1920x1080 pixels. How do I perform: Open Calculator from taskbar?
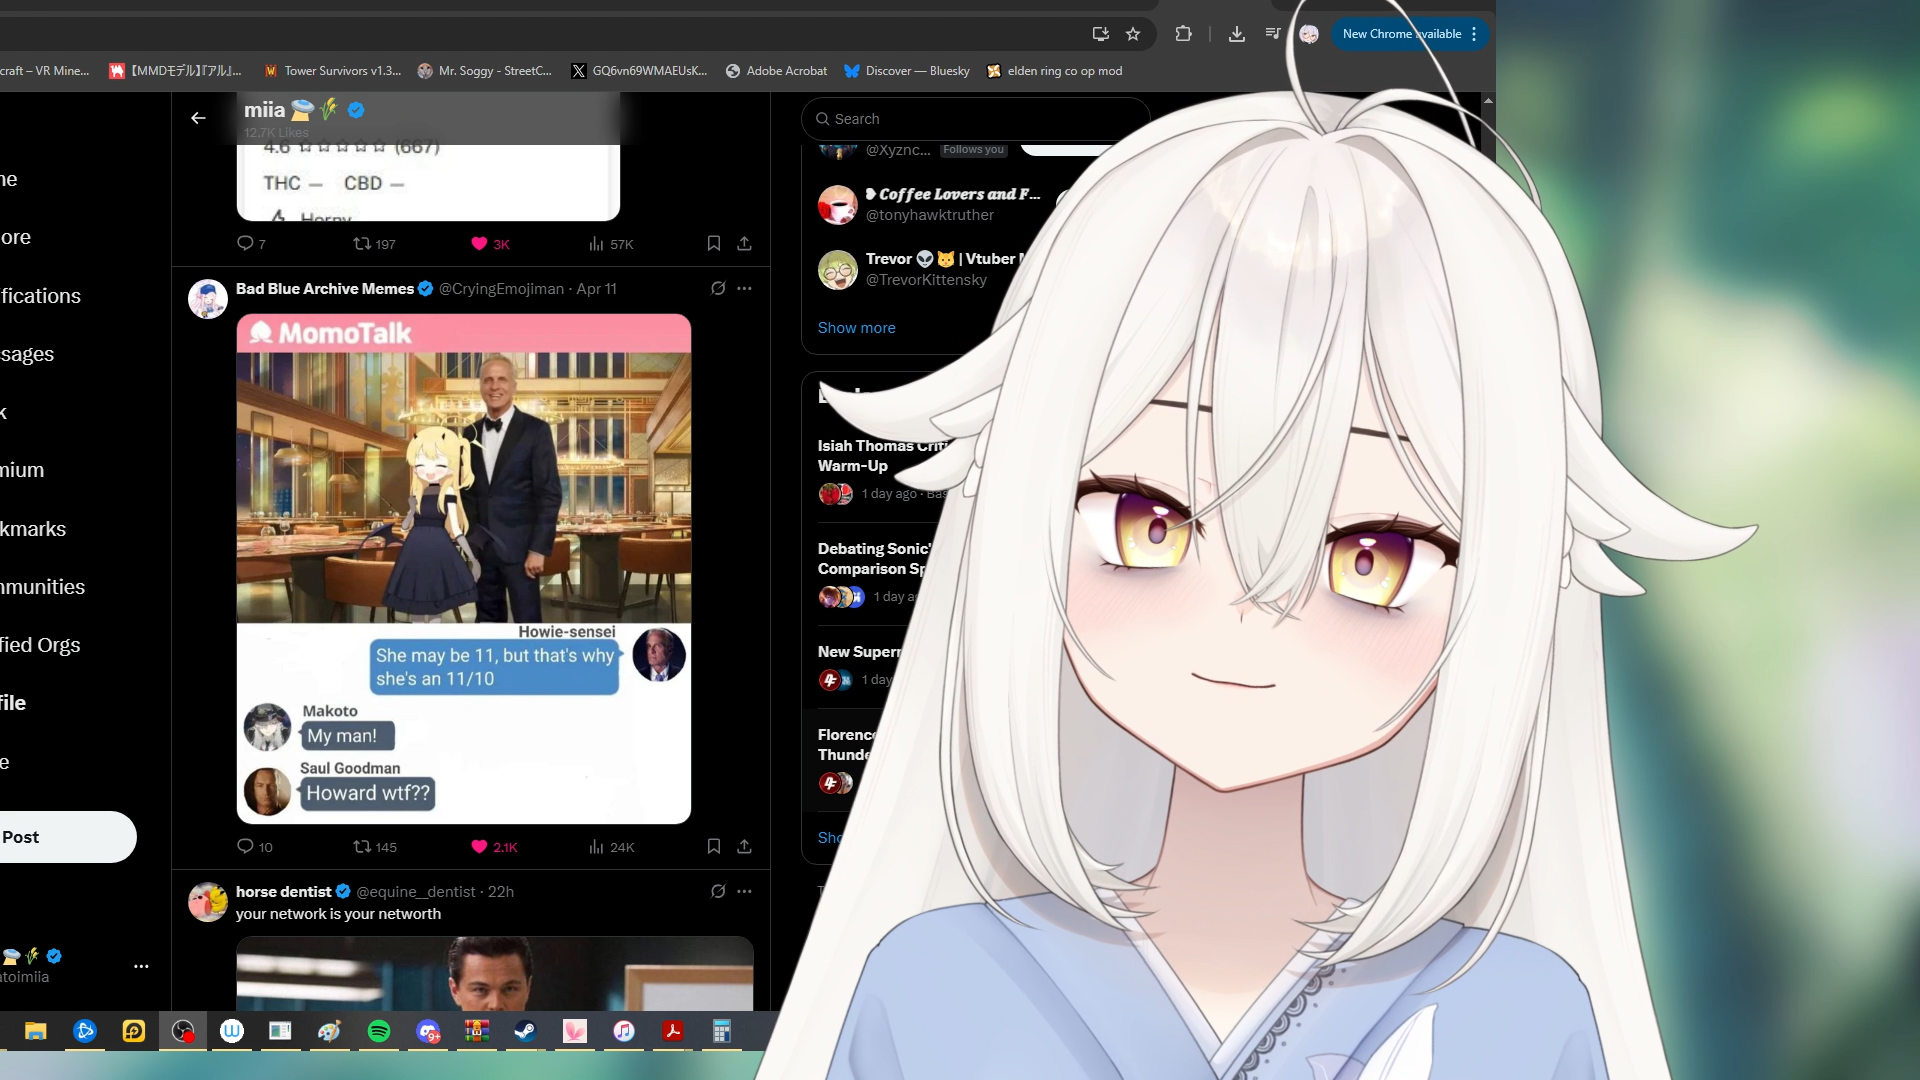(x=722, y=1031)
